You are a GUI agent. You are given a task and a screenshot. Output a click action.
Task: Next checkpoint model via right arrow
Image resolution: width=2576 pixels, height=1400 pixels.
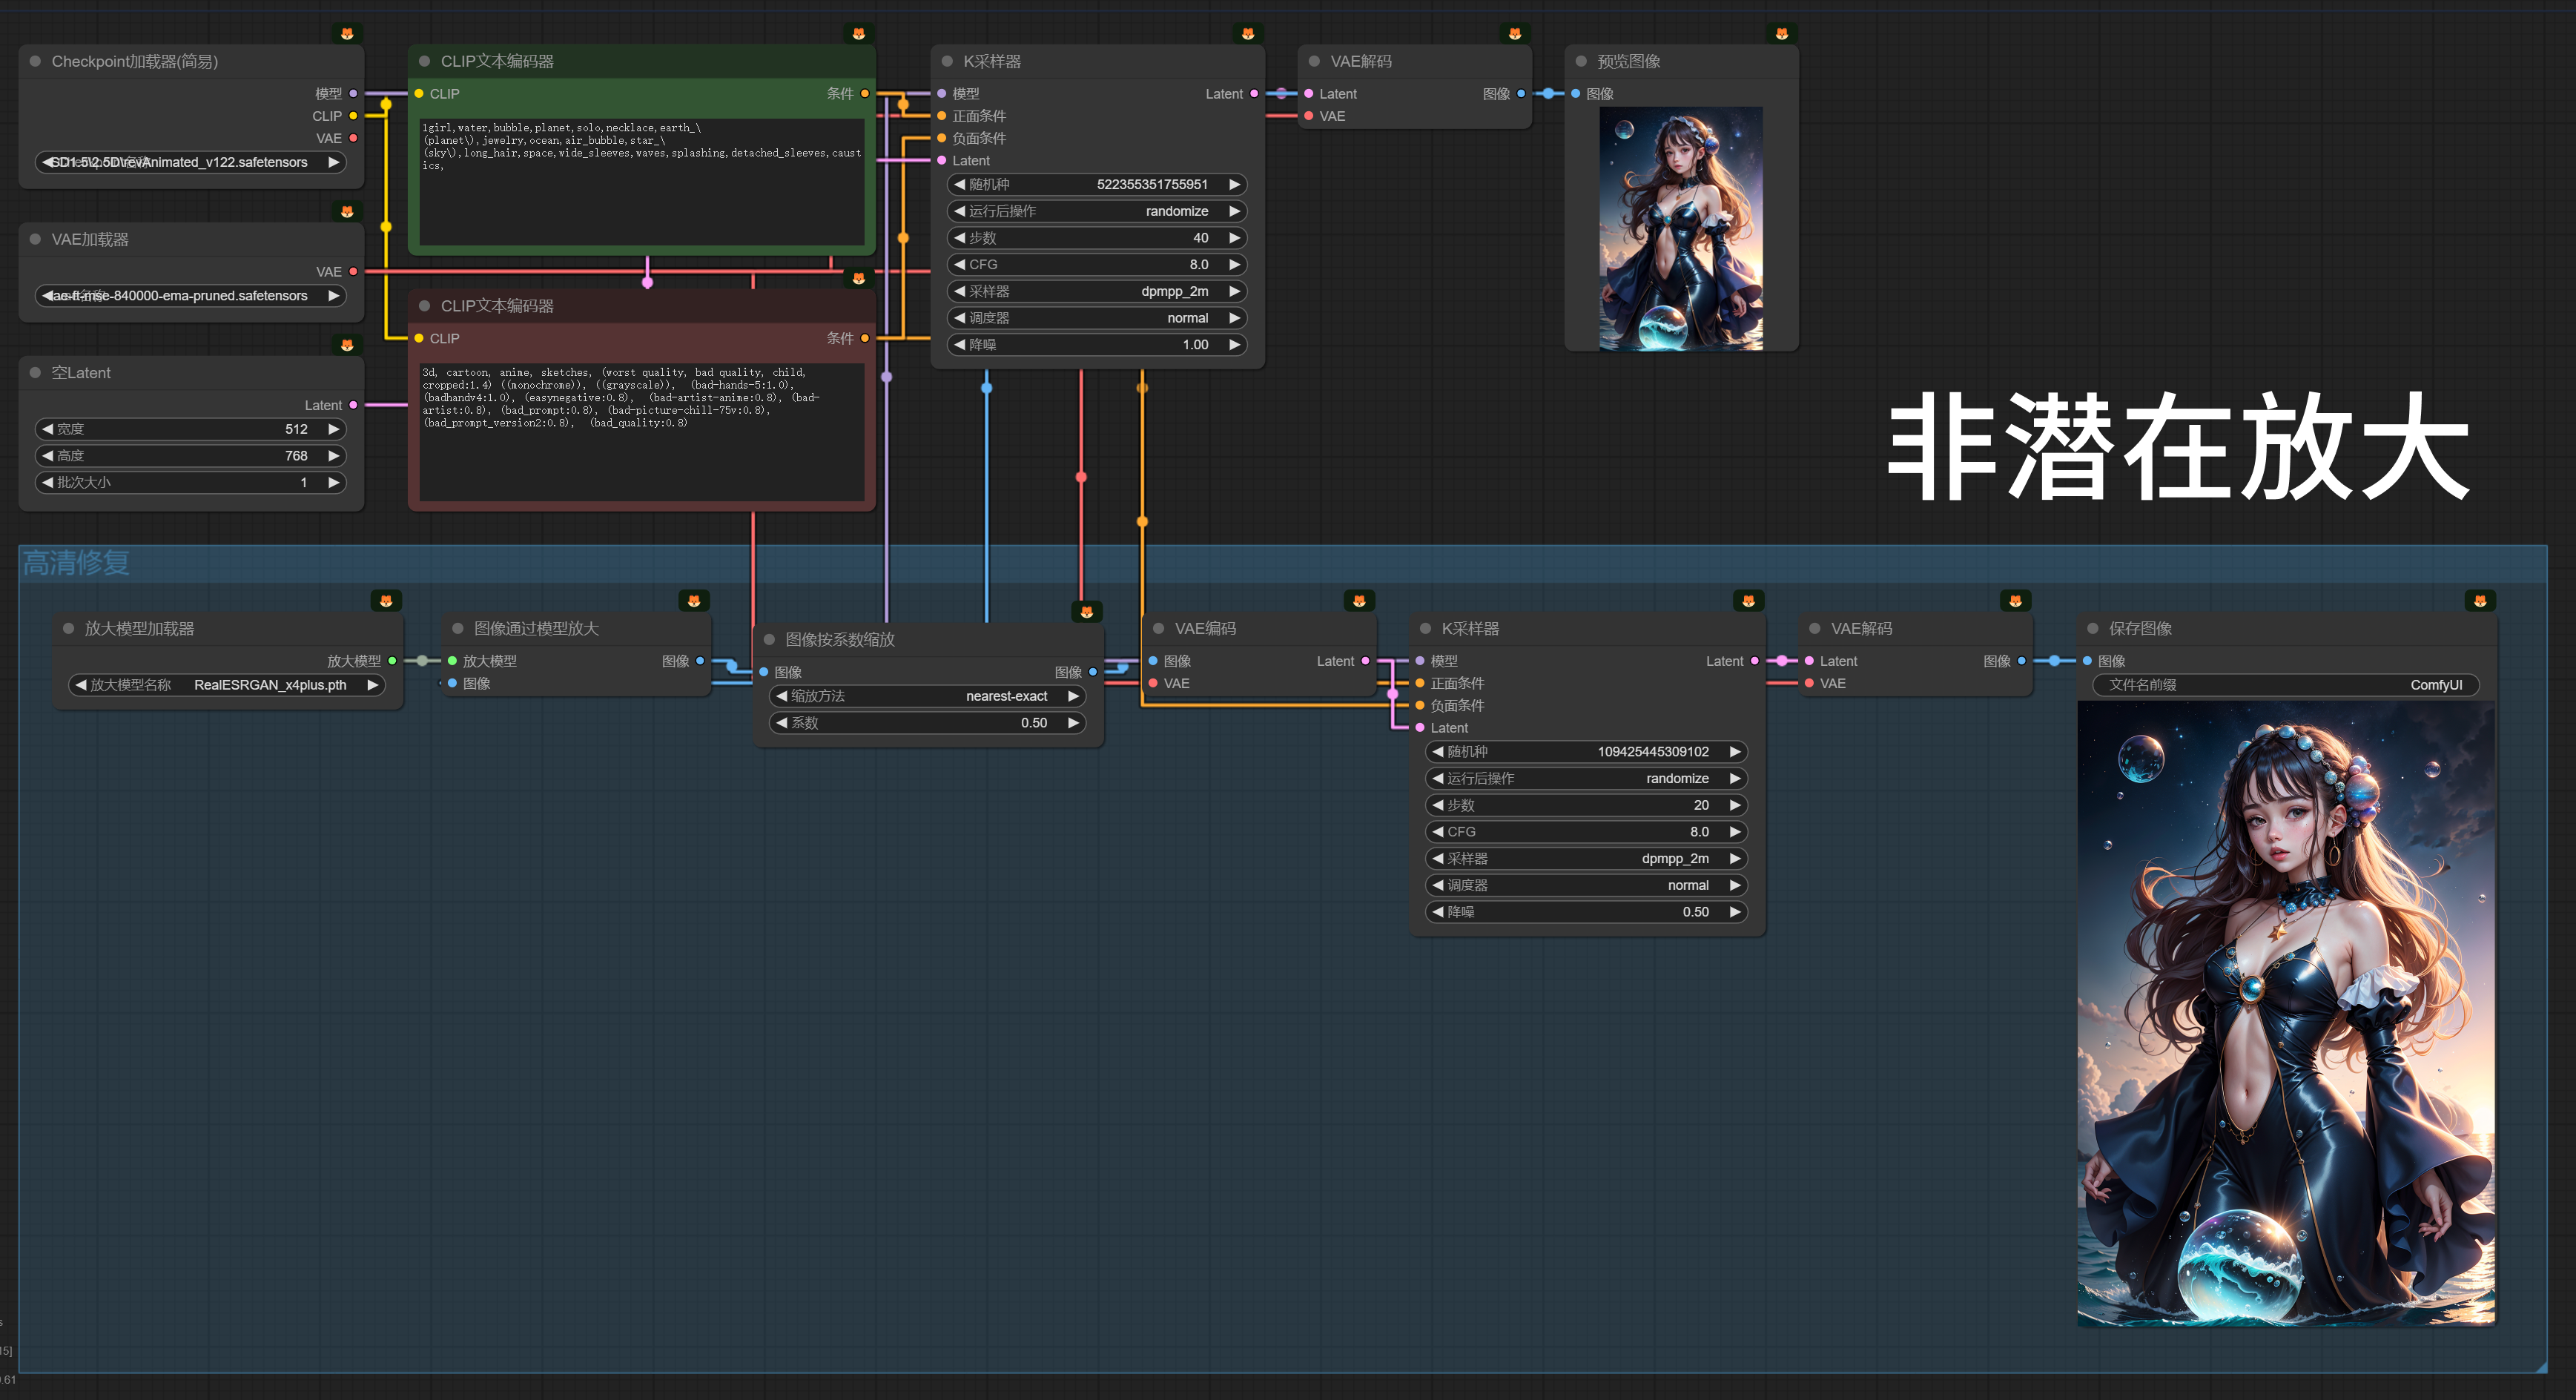coord(334,162)
